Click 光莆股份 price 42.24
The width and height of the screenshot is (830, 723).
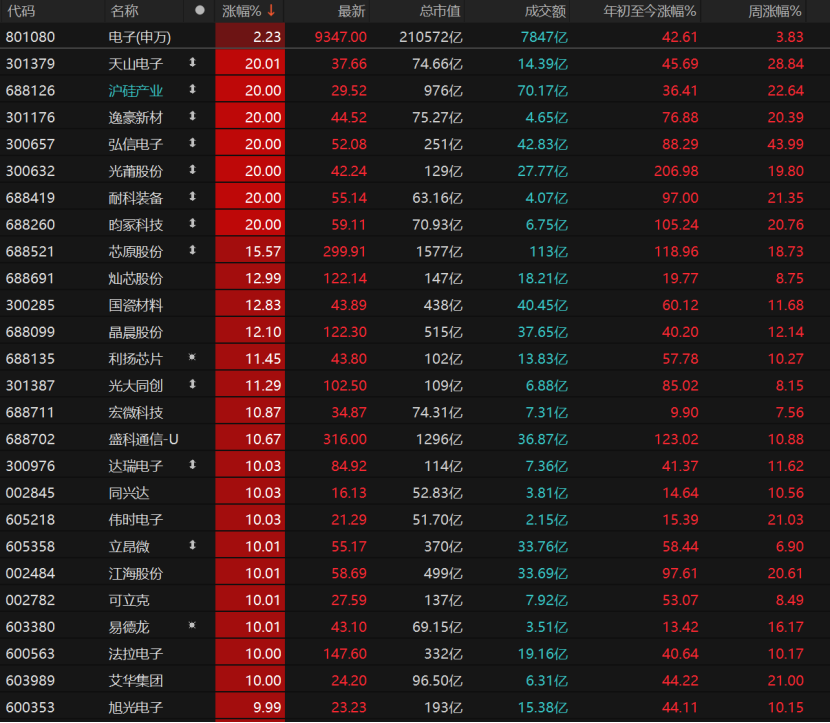[349, 171]
